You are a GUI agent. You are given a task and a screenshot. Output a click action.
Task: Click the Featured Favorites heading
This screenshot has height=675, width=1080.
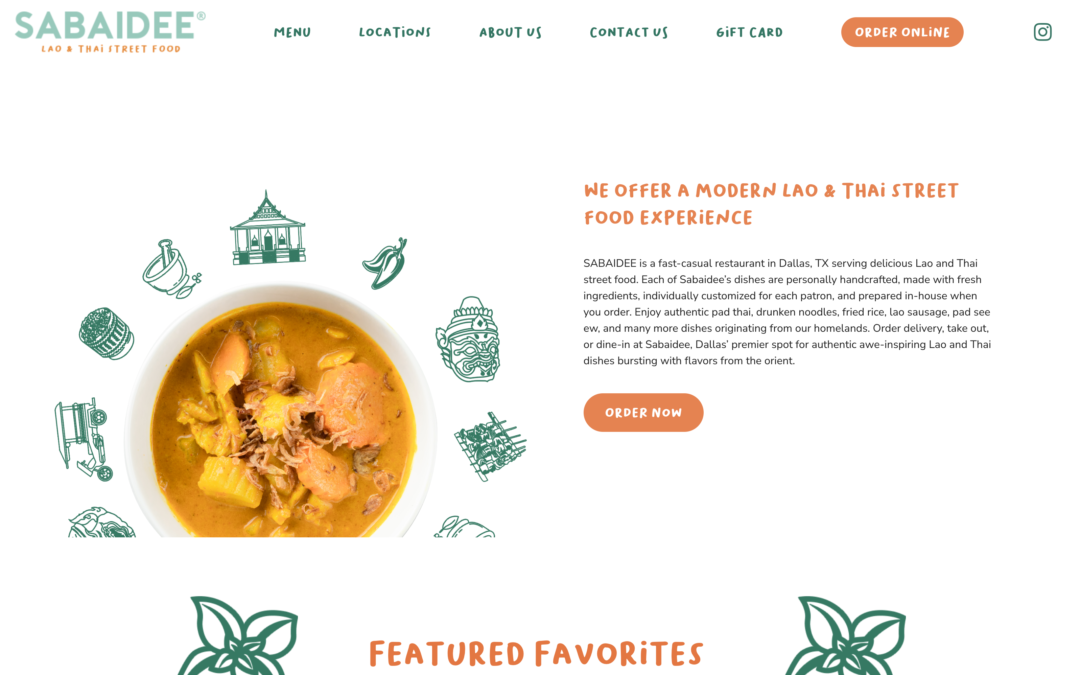[x=536, y=653]
